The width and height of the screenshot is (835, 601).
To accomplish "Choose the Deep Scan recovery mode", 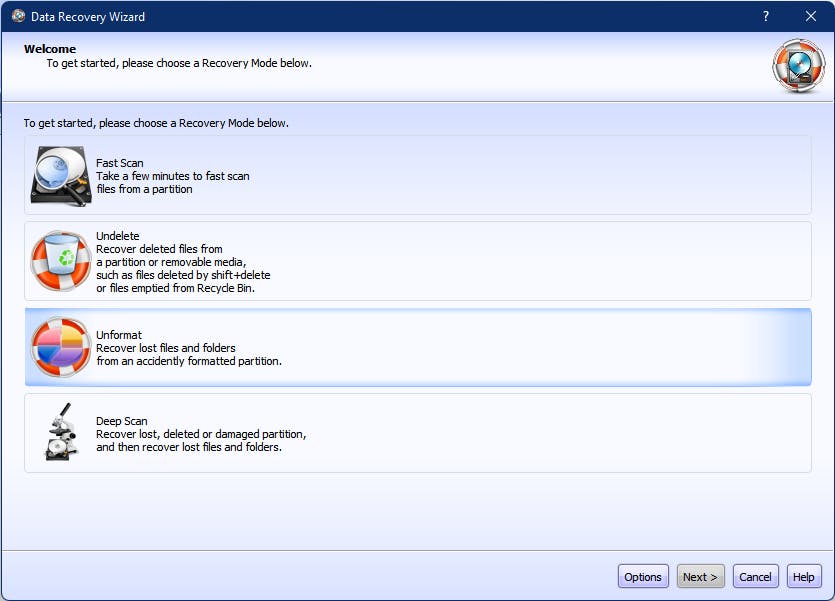I will (x=417, y=433).
